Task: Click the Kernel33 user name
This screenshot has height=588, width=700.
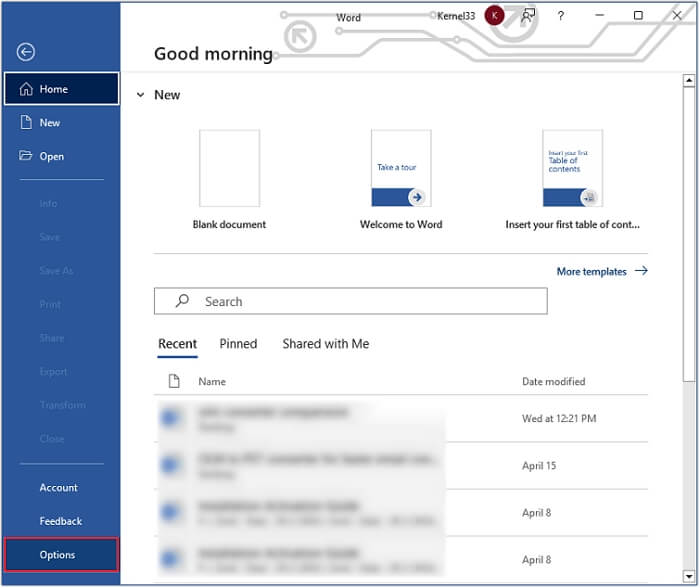Action: (x=456, y=16)
